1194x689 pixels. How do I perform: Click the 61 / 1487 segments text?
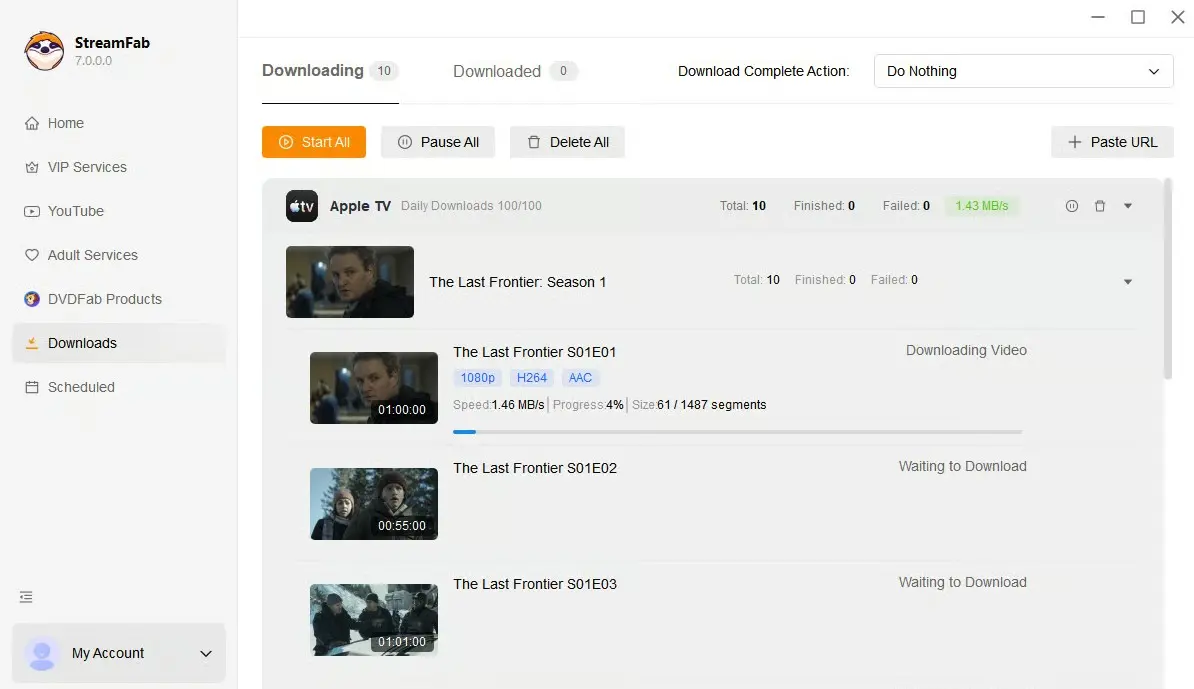[x=712, y=405]
